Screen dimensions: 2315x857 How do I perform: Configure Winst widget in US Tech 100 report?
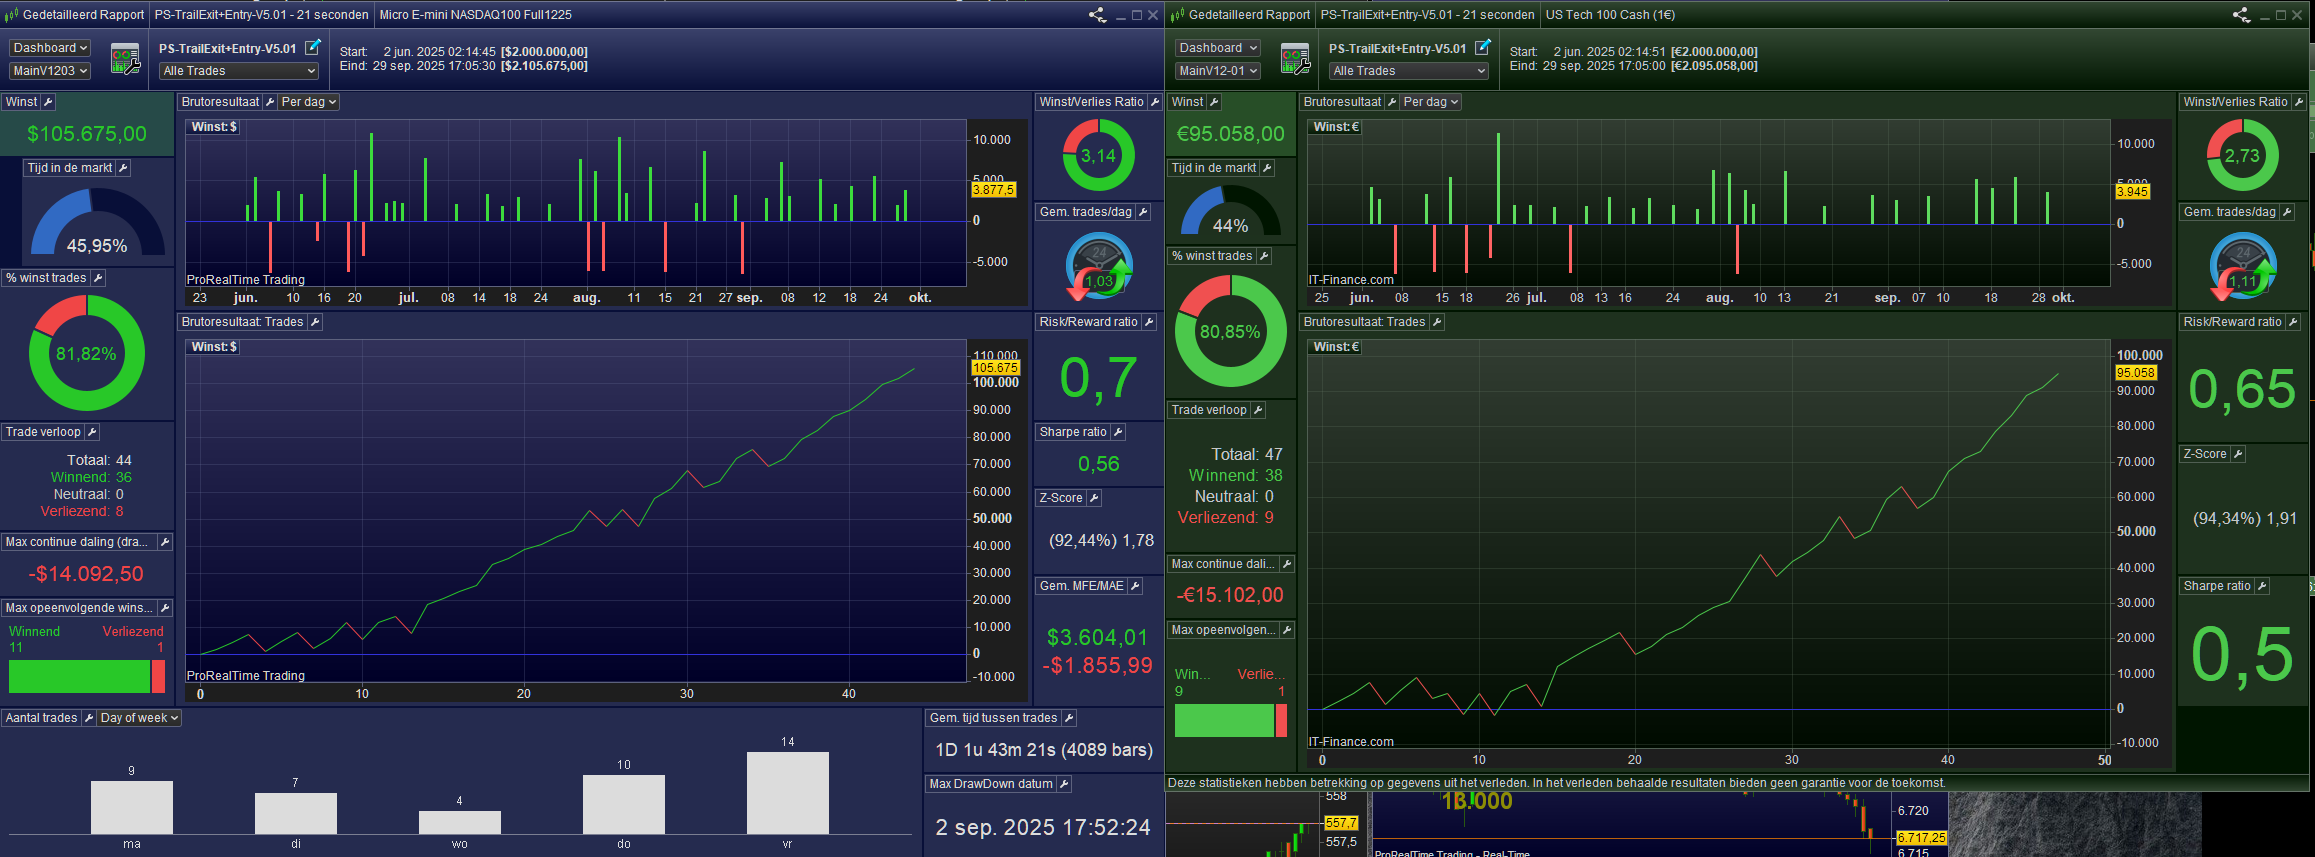(1214, 102)
